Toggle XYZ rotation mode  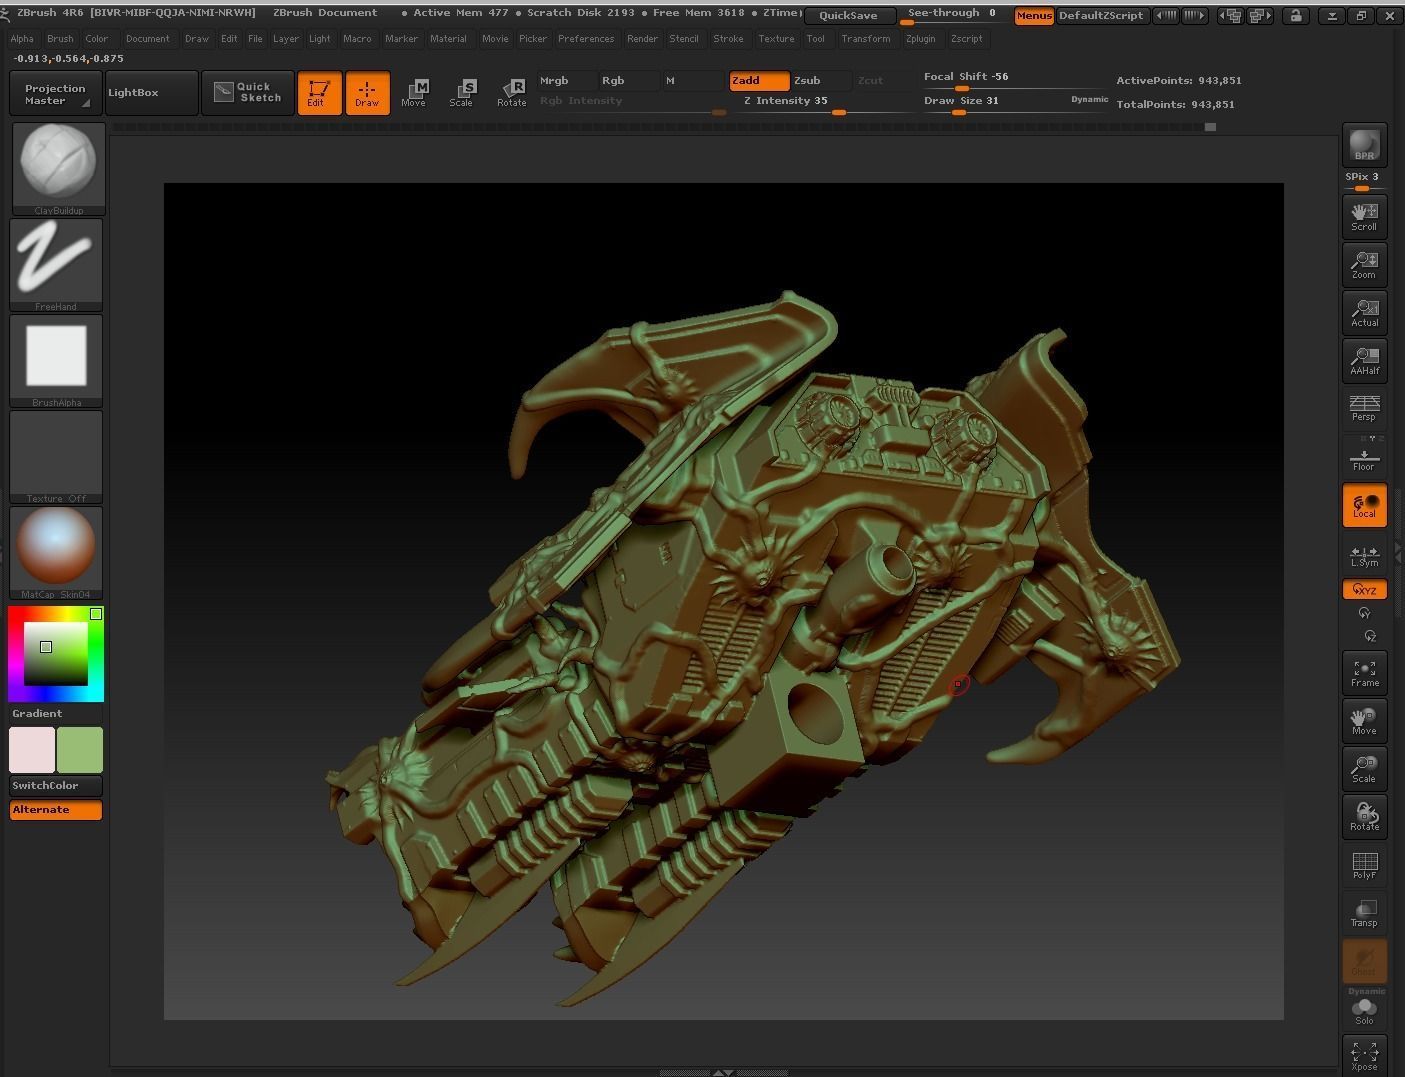1364,589
